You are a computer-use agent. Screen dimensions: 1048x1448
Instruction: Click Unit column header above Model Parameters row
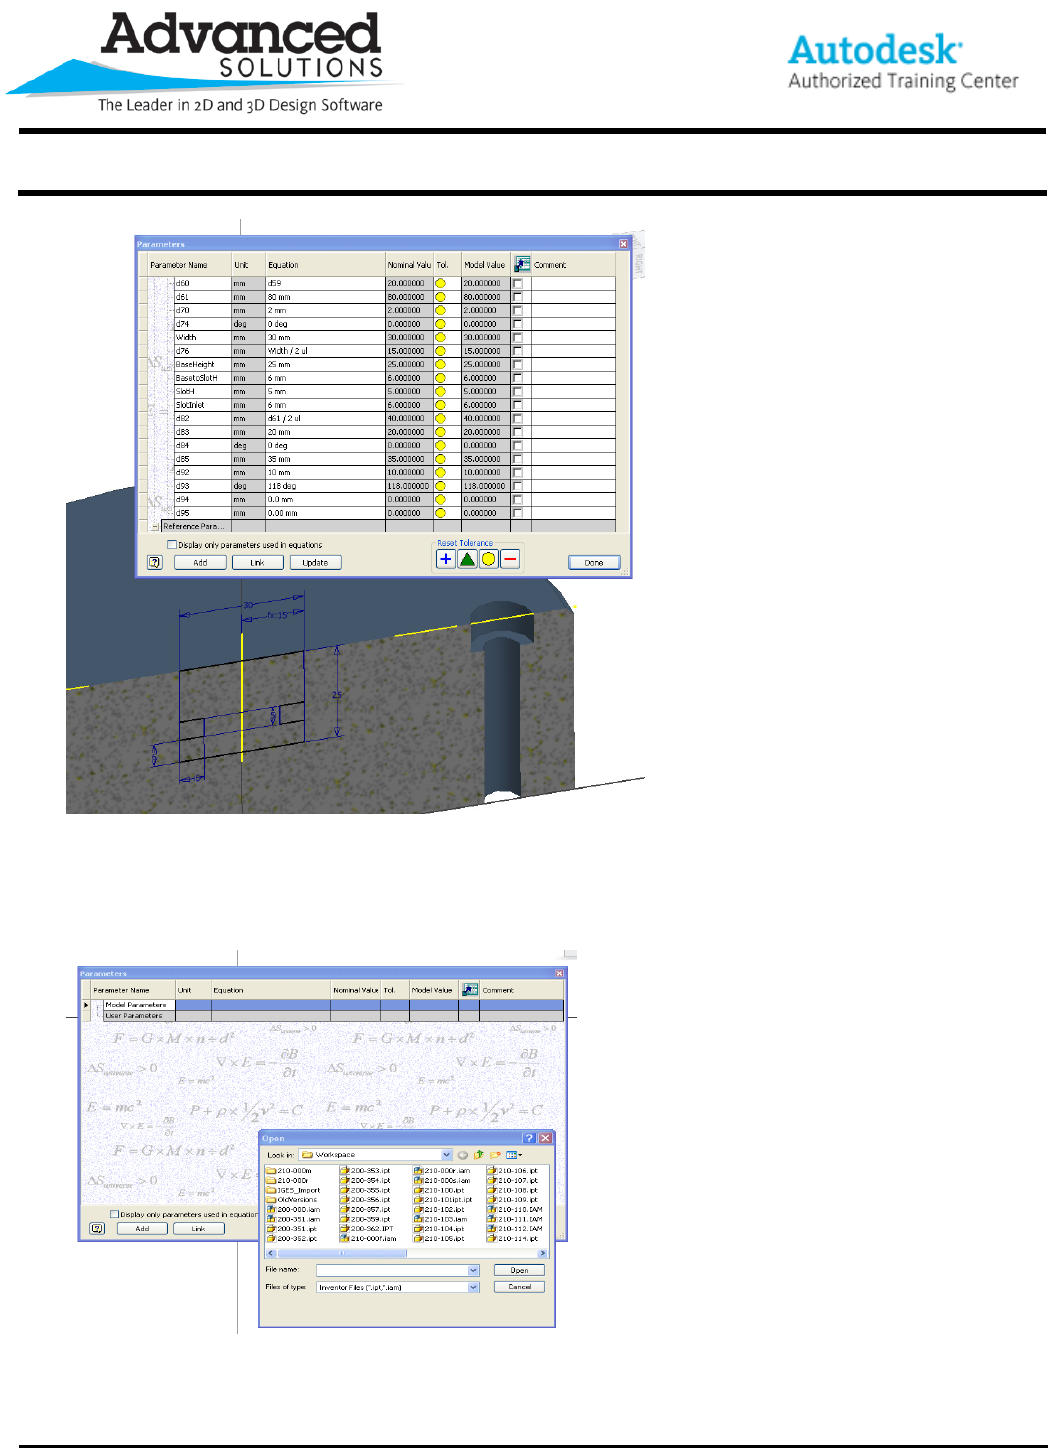coord(193,990)
